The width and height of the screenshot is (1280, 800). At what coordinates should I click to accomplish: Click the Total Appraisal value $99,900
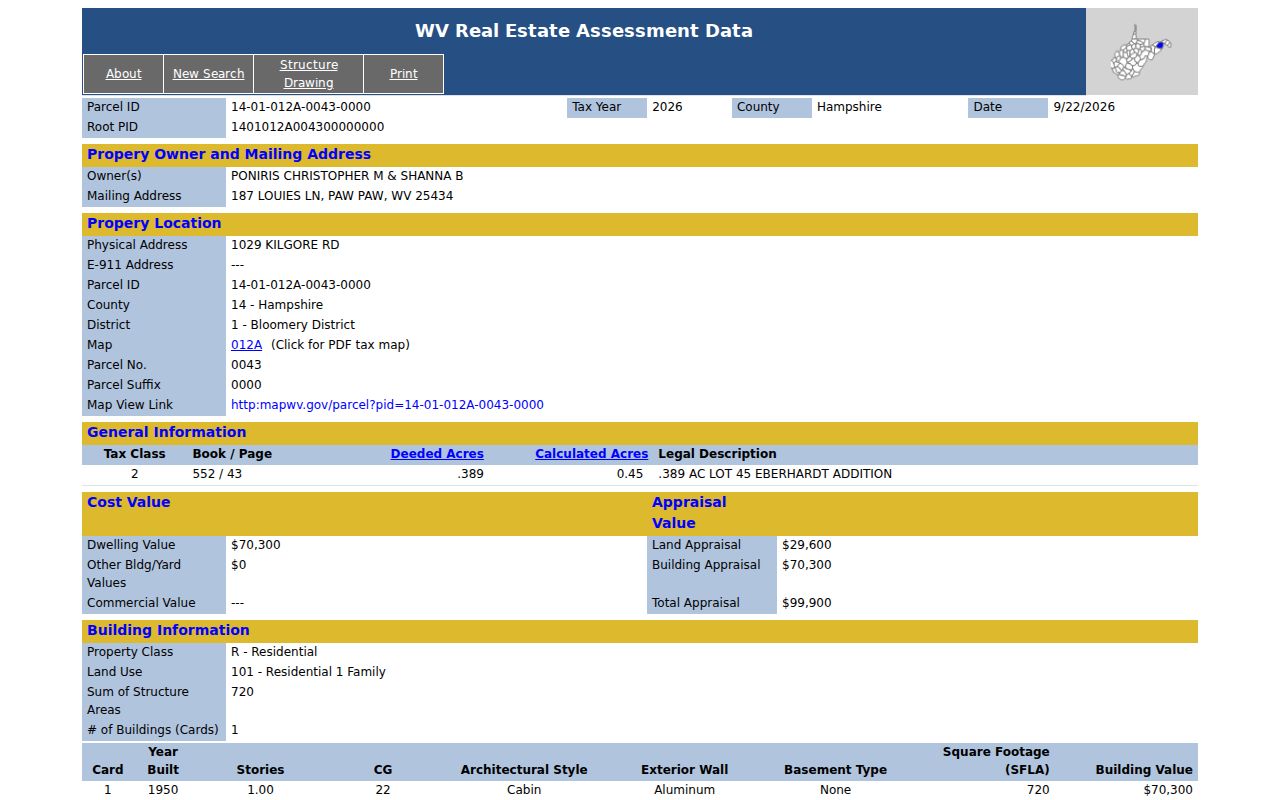(806, 603)
